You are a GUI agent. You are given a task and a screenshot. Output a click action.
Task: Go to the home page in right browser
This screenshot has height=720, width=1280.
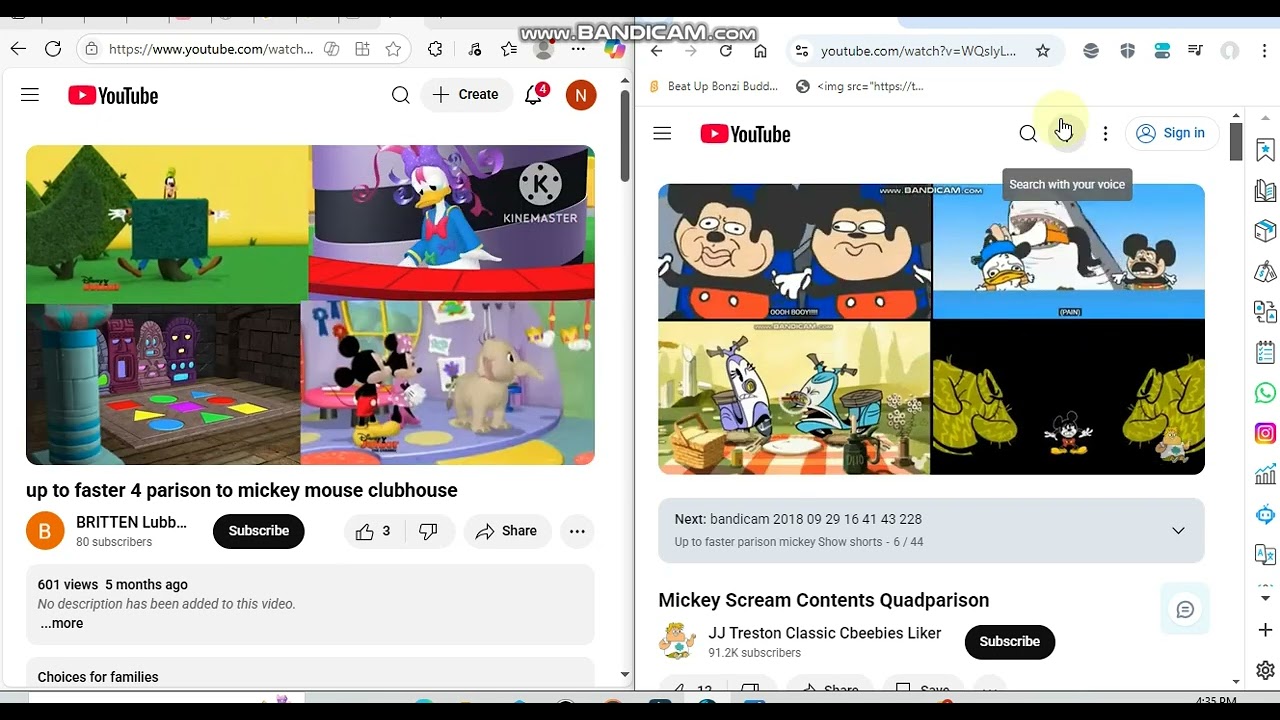761,51
